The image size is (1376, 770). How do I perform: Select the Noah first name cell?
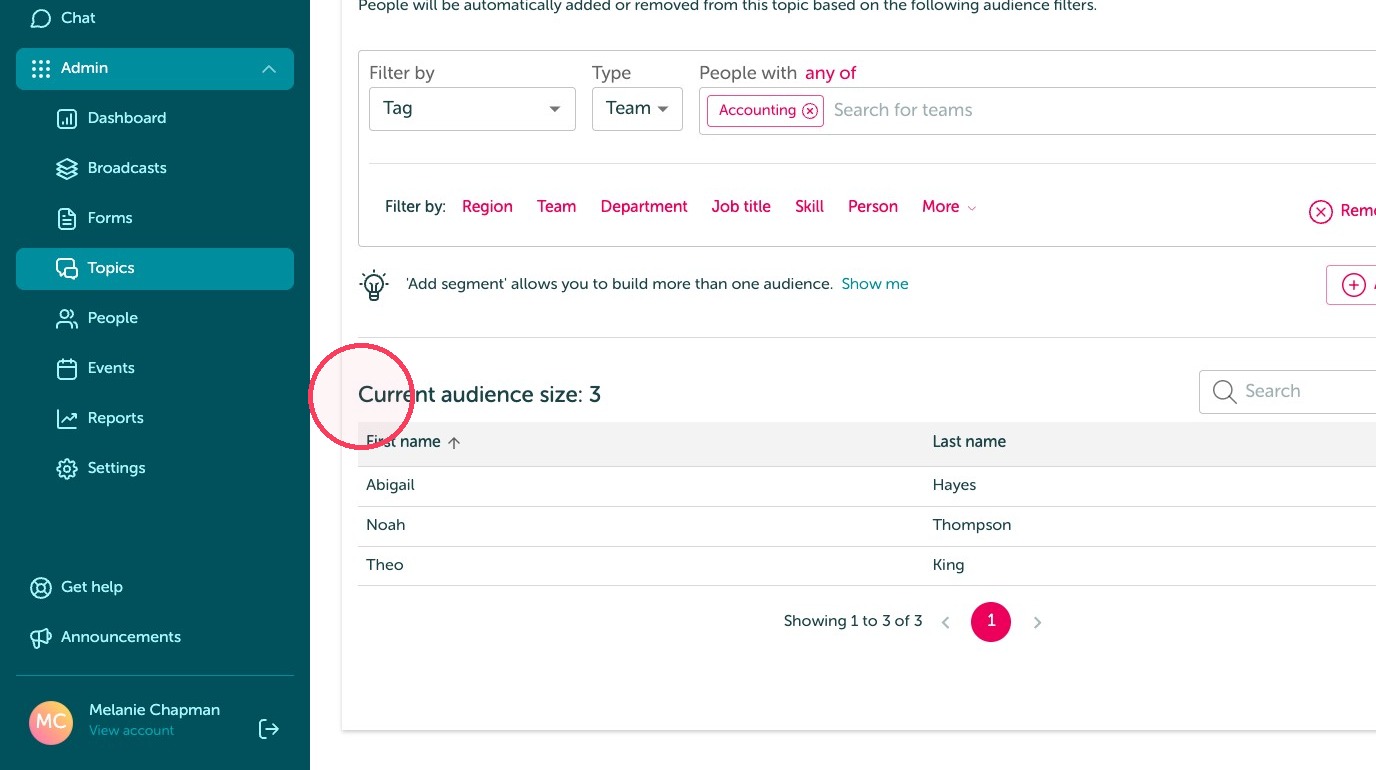385,525
